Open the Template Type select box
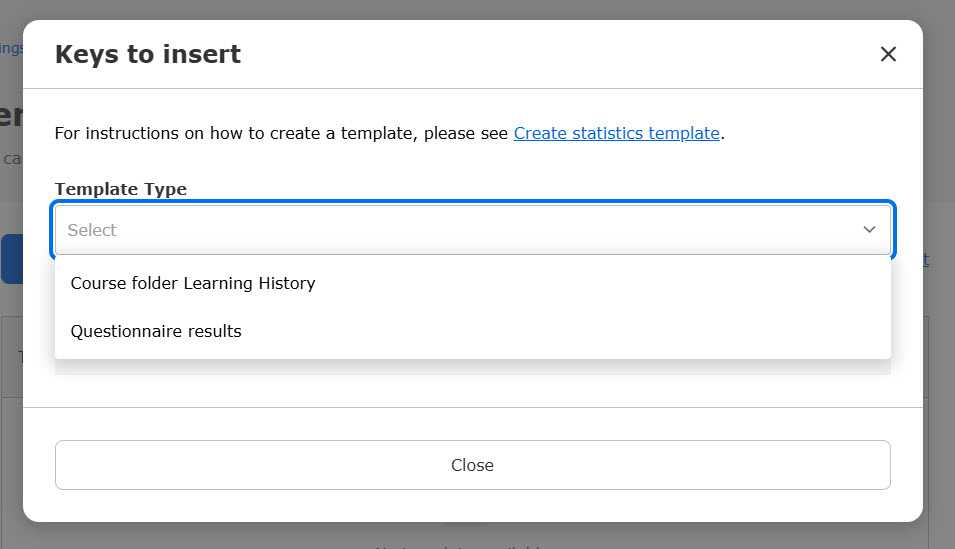Screen dimensions: 955x549 [x=472, y=230]
